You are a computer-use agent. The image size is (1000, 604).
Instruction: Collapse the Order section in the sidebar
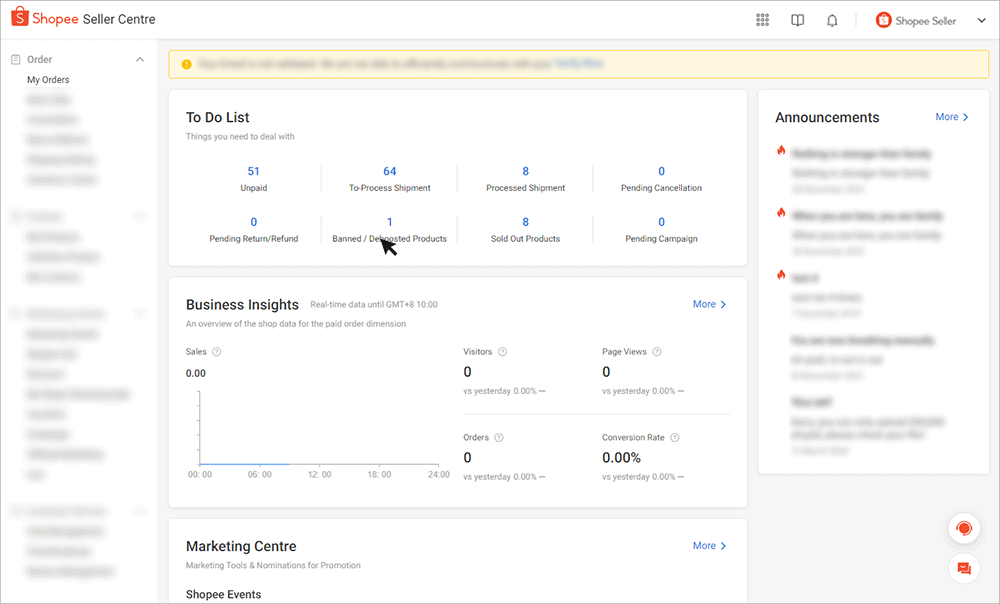140,59
